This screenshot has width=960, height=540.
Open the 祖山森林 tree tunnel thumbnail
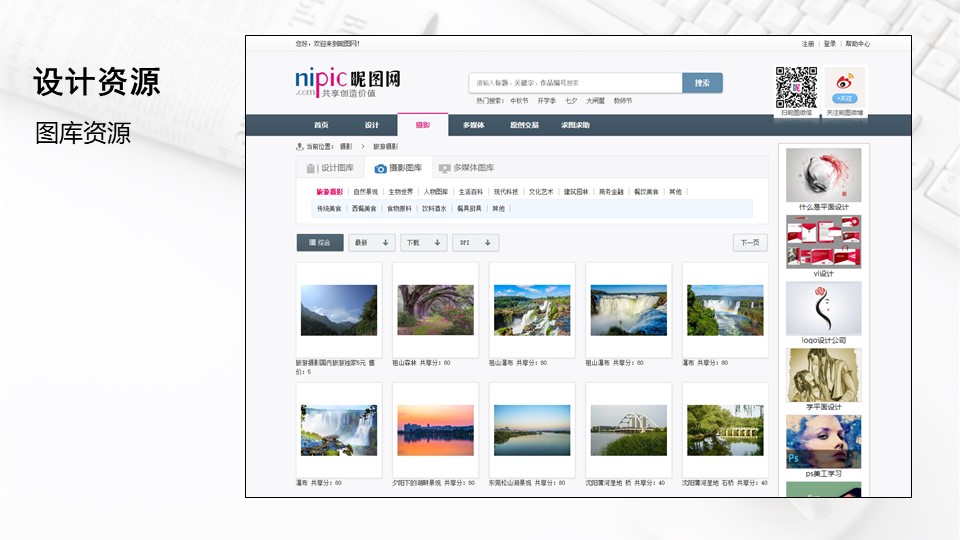point(435,310)
